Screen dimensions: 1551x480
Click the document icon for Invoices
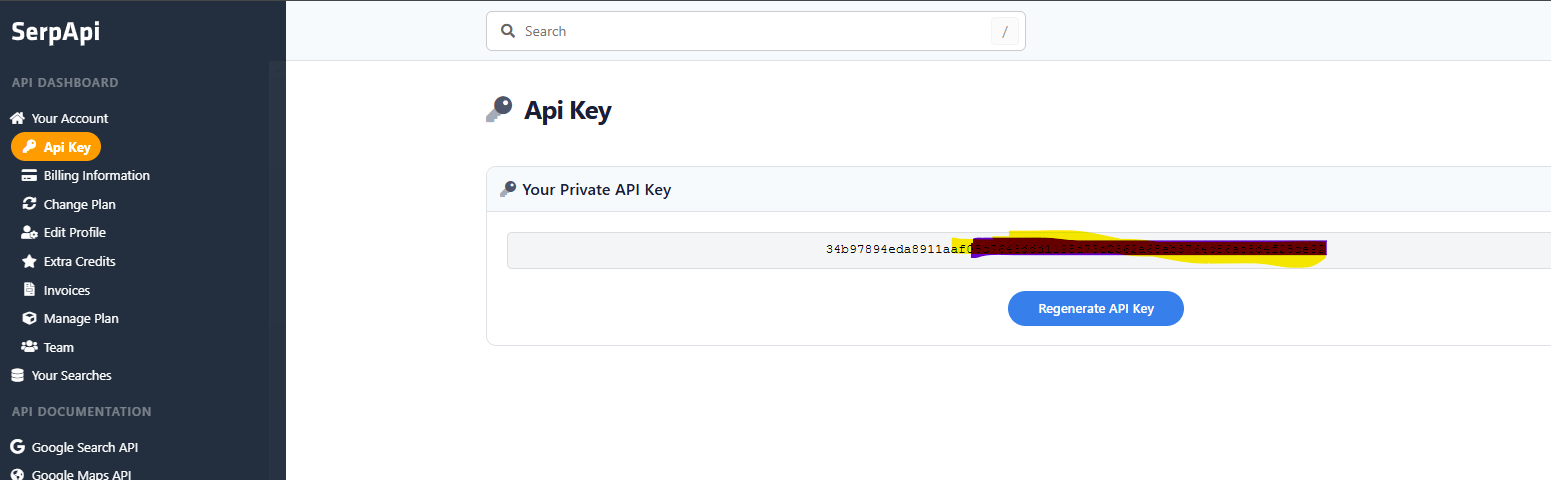point(29,290)
